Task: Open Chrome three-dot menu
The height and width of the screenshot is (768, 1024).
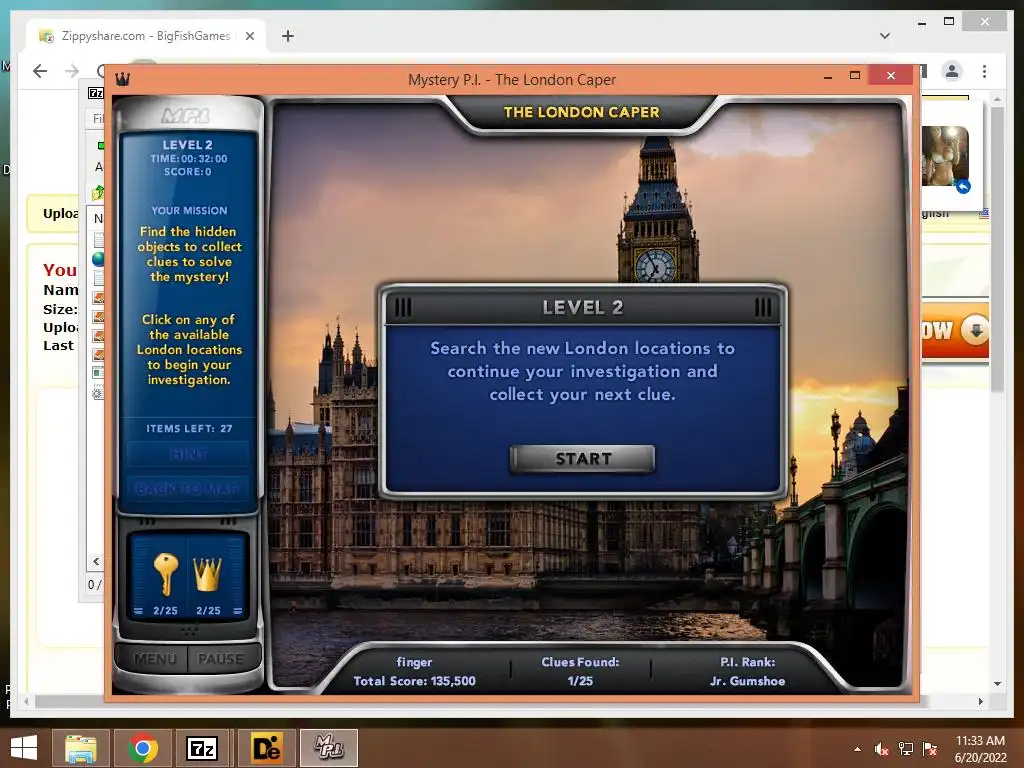Action: coord(984,71)
